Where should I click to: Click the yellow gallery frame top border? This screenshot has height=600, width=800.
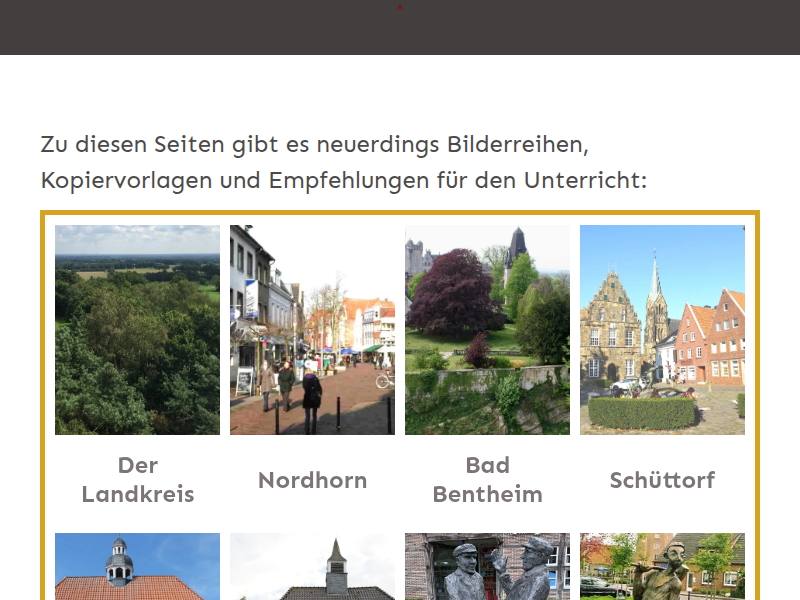point(400,213)
